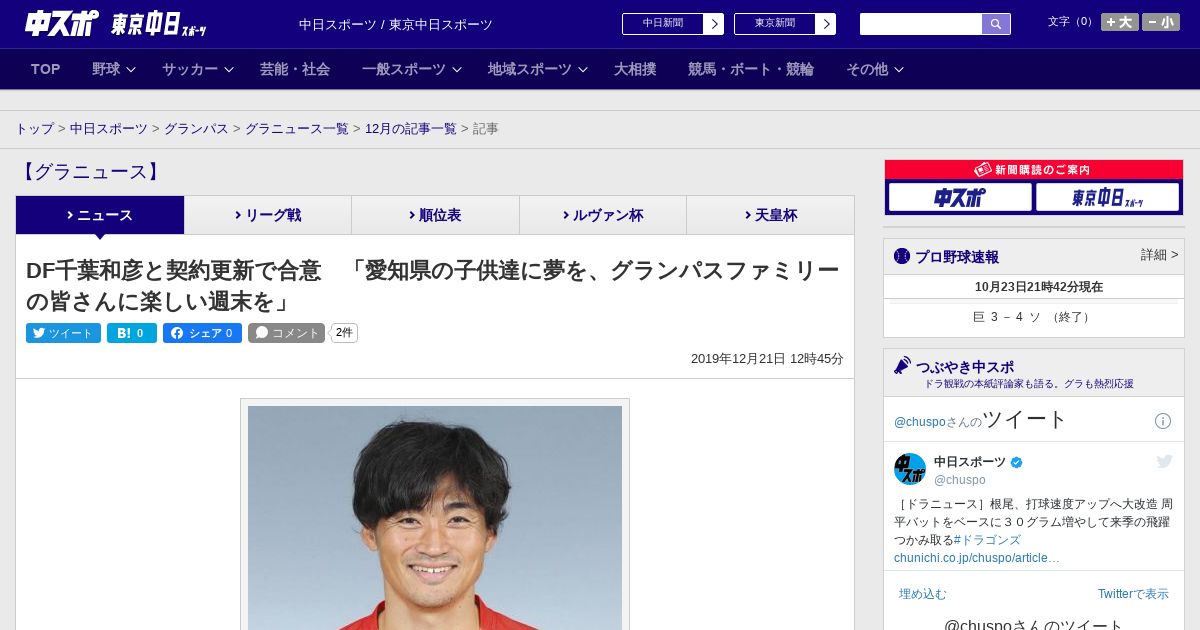Click the @chuspo handle in tweet

click(960, 480)
